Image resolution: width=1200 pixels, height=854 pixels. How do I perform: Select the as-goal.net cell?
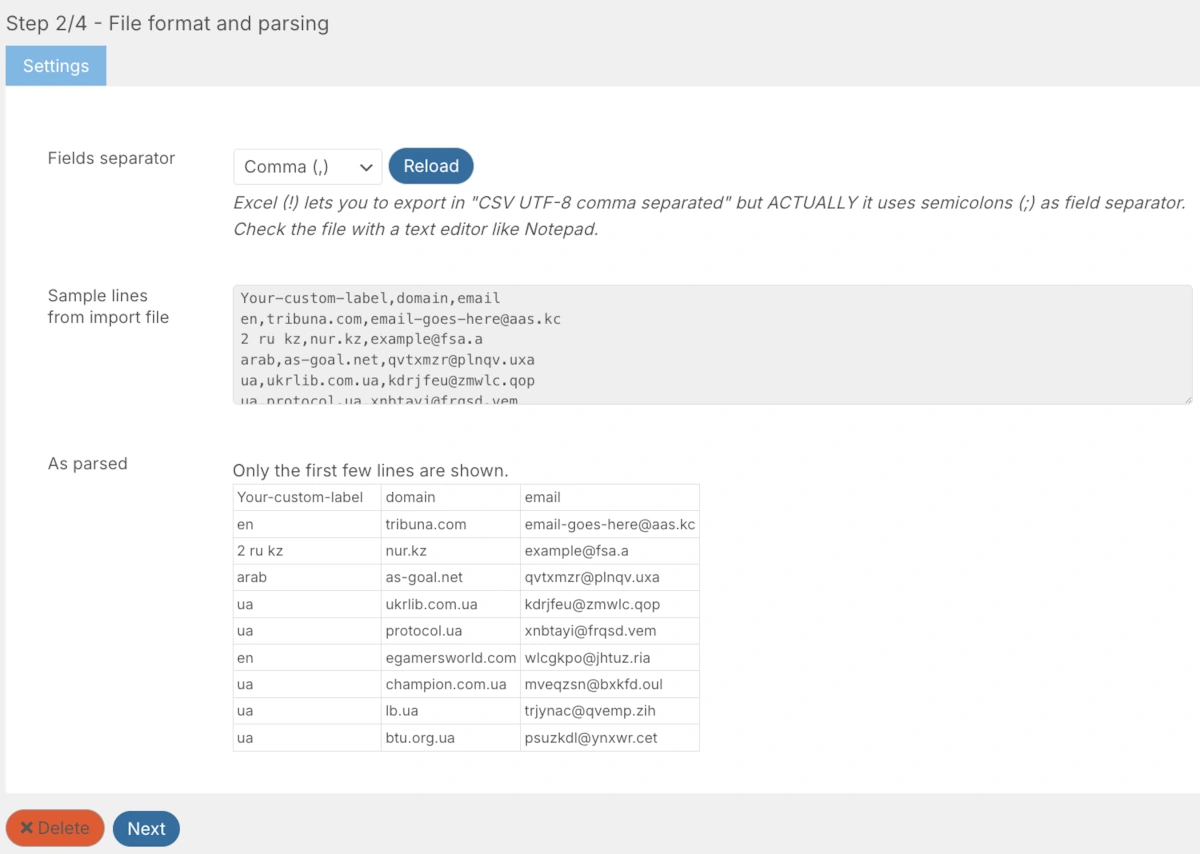[x=451, y=577]
